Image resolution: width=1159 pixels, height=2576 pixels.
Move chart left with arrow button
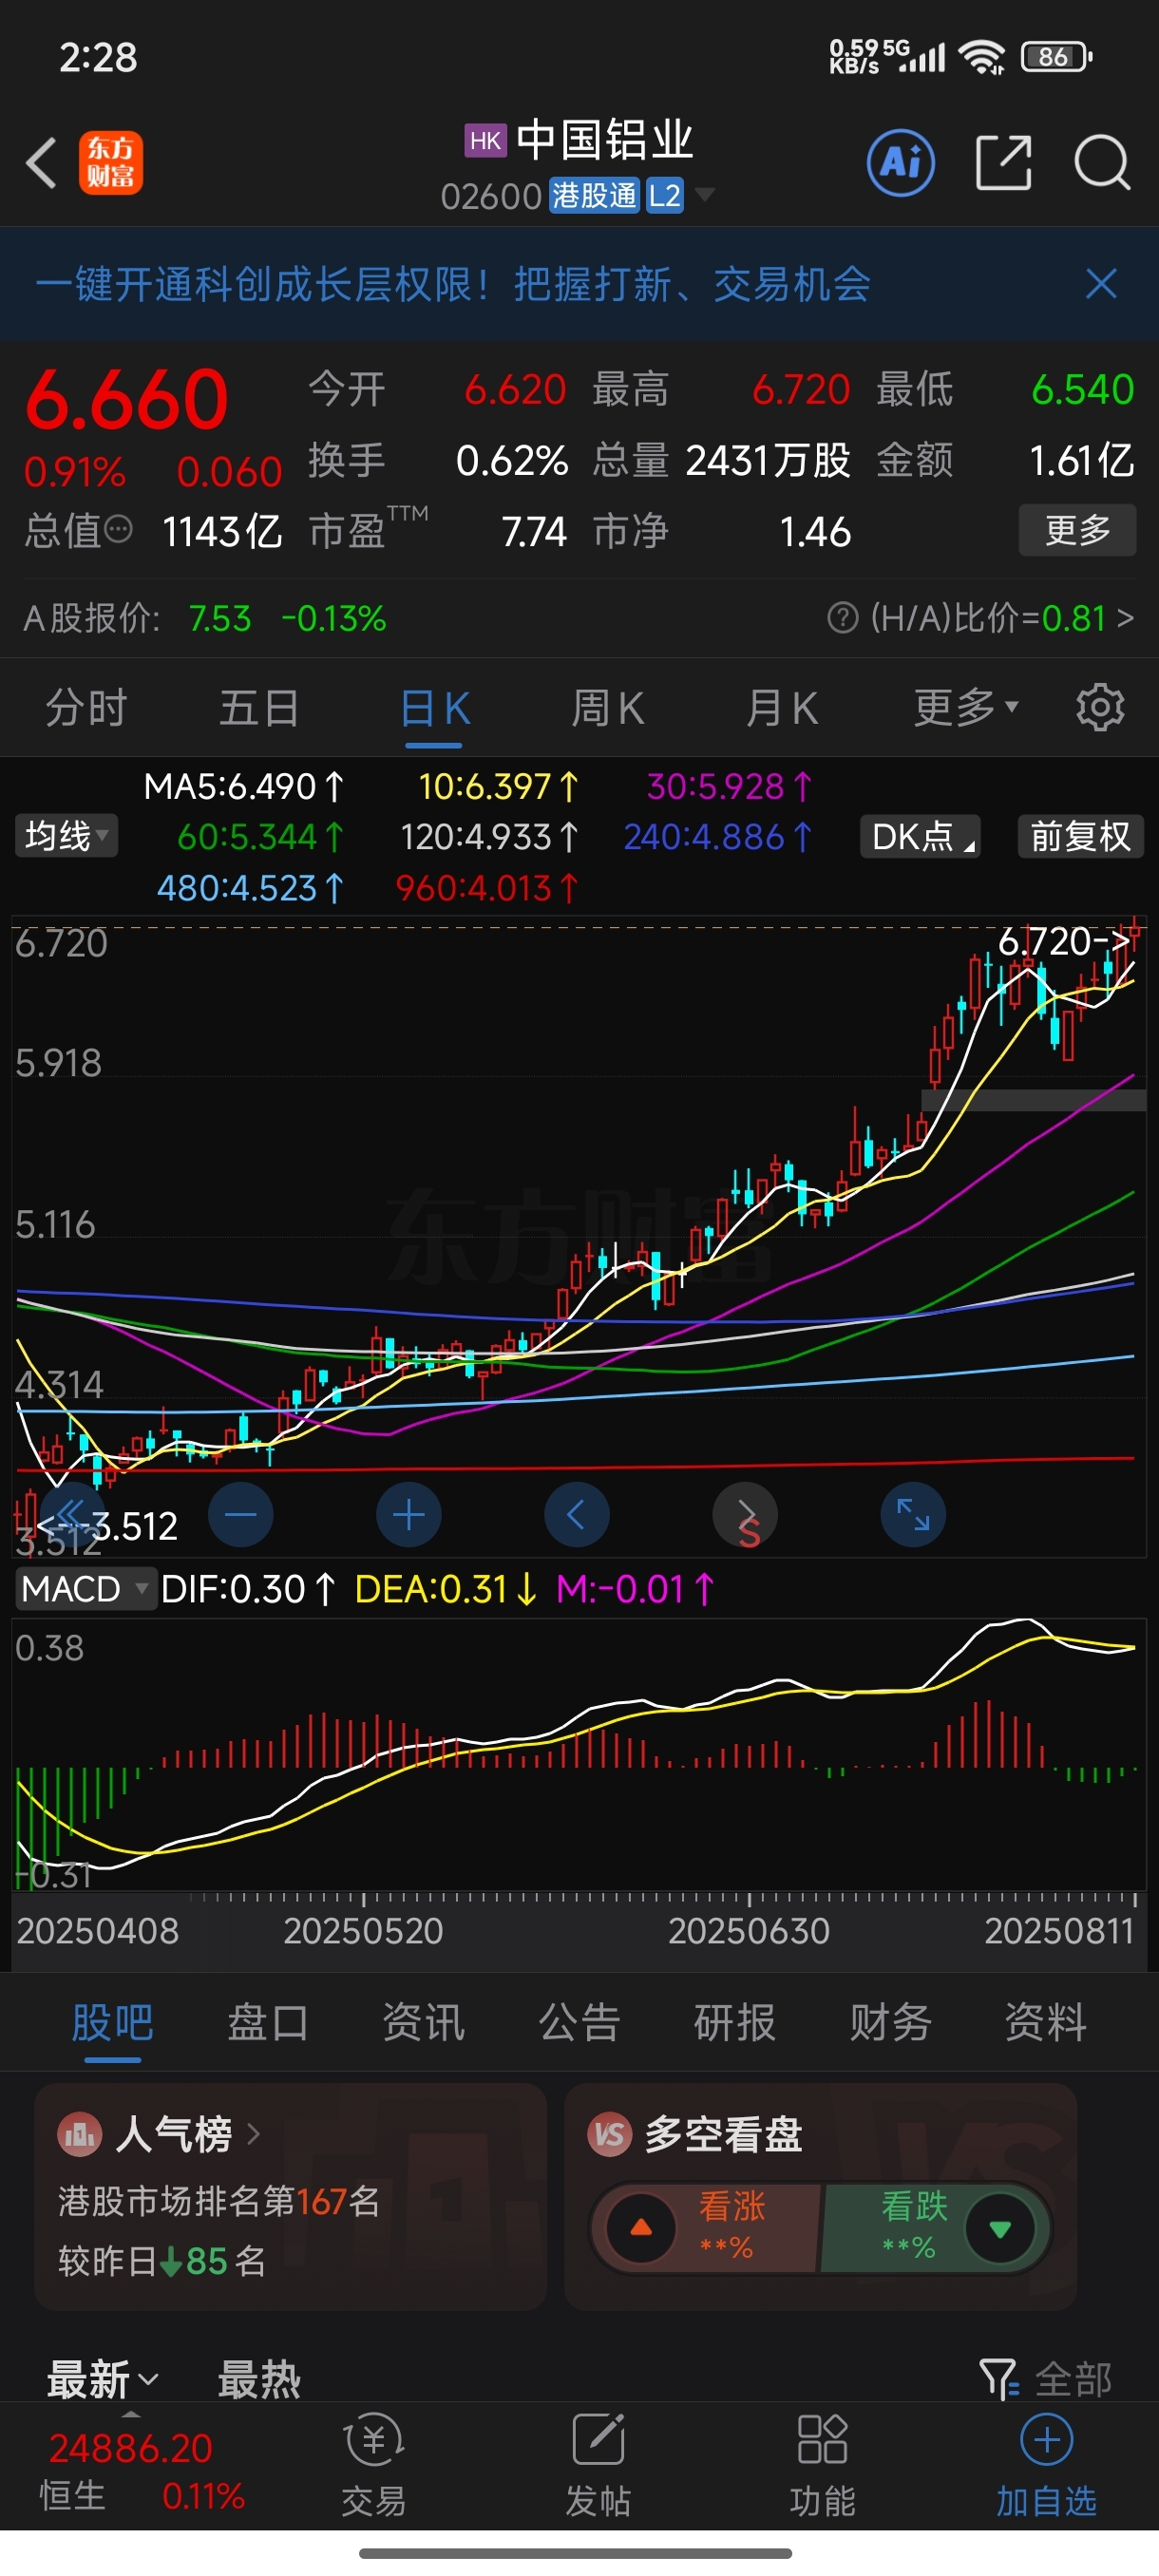tap(577, 1515)
